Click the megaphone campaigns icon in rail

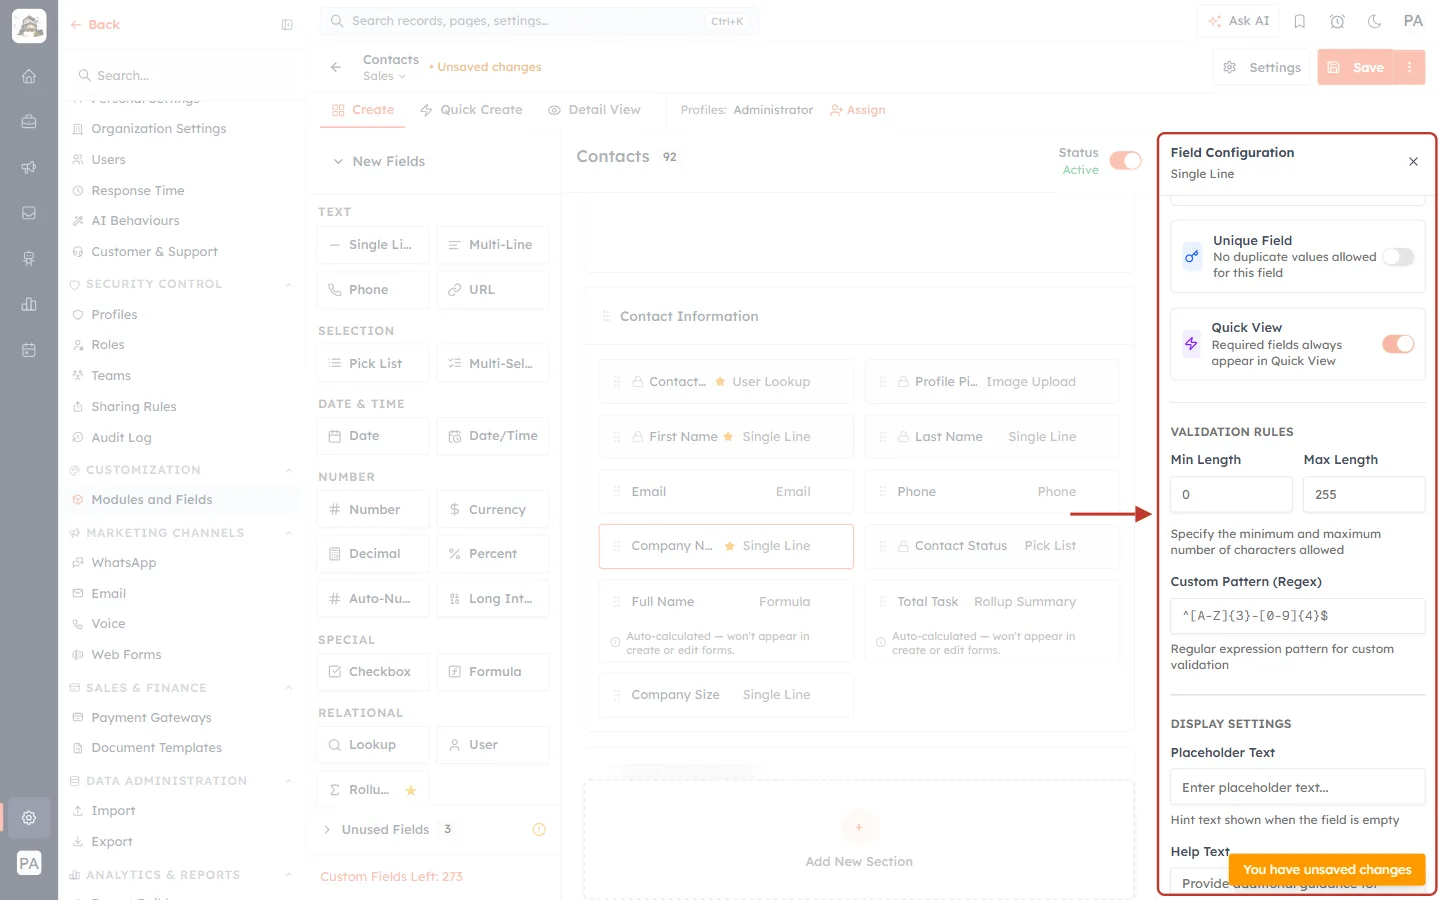29,167
